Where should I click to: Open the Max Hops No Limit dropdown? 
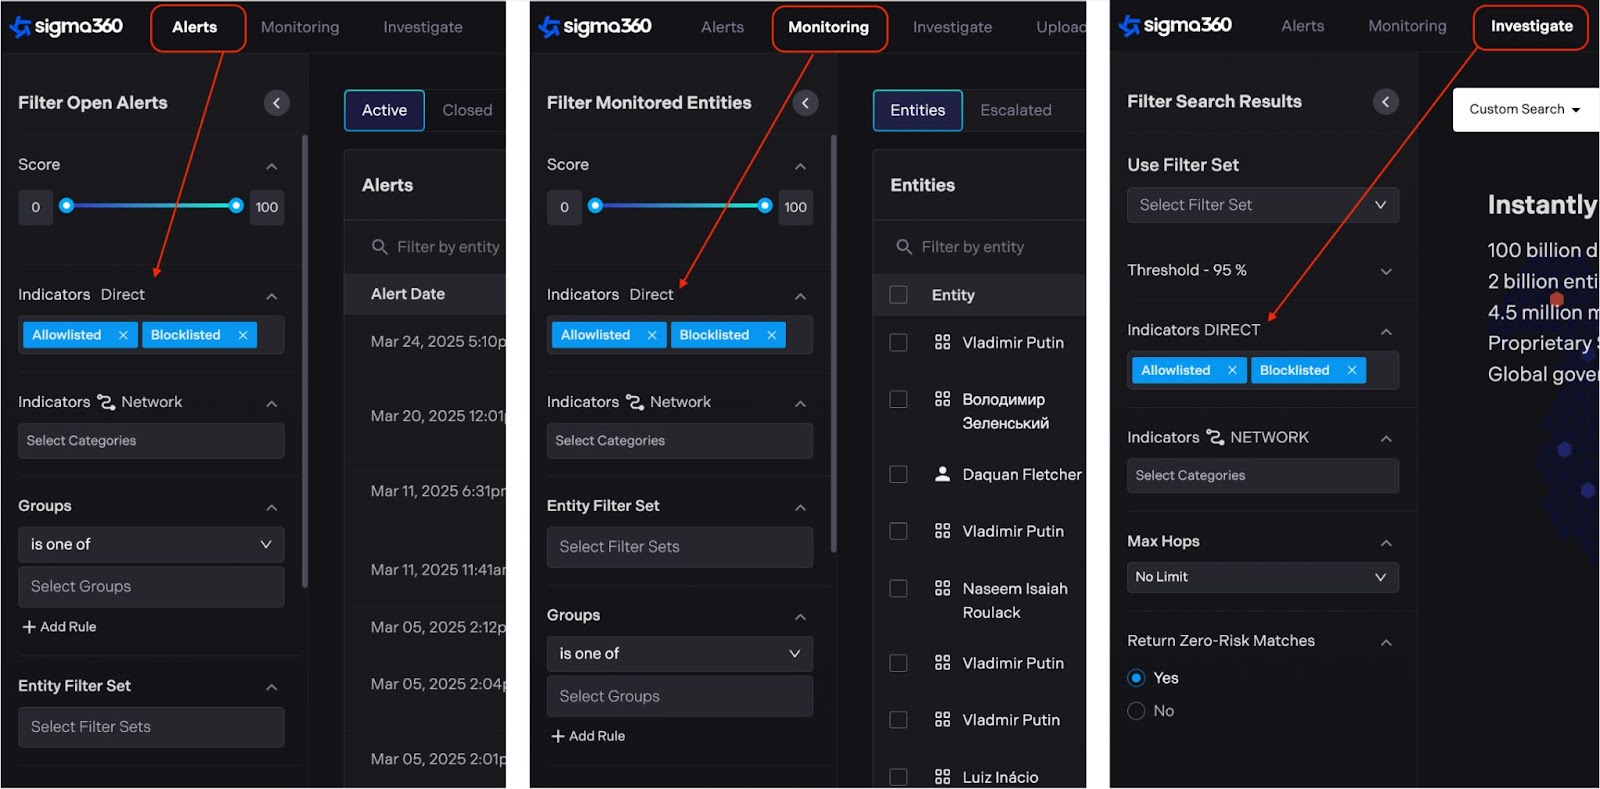1262,577
